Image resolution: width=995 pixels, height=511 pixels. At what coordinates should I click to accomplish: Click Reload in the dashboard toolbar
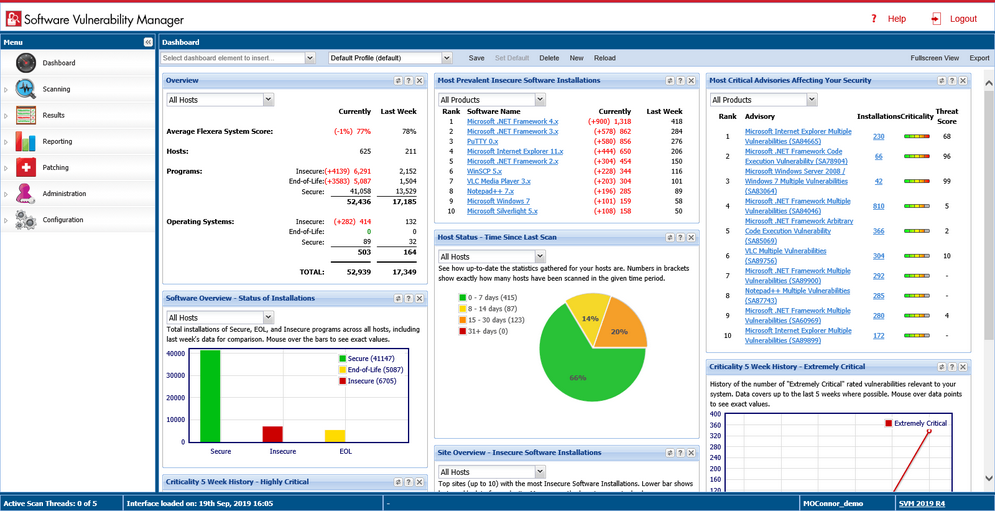click(604, 58)
